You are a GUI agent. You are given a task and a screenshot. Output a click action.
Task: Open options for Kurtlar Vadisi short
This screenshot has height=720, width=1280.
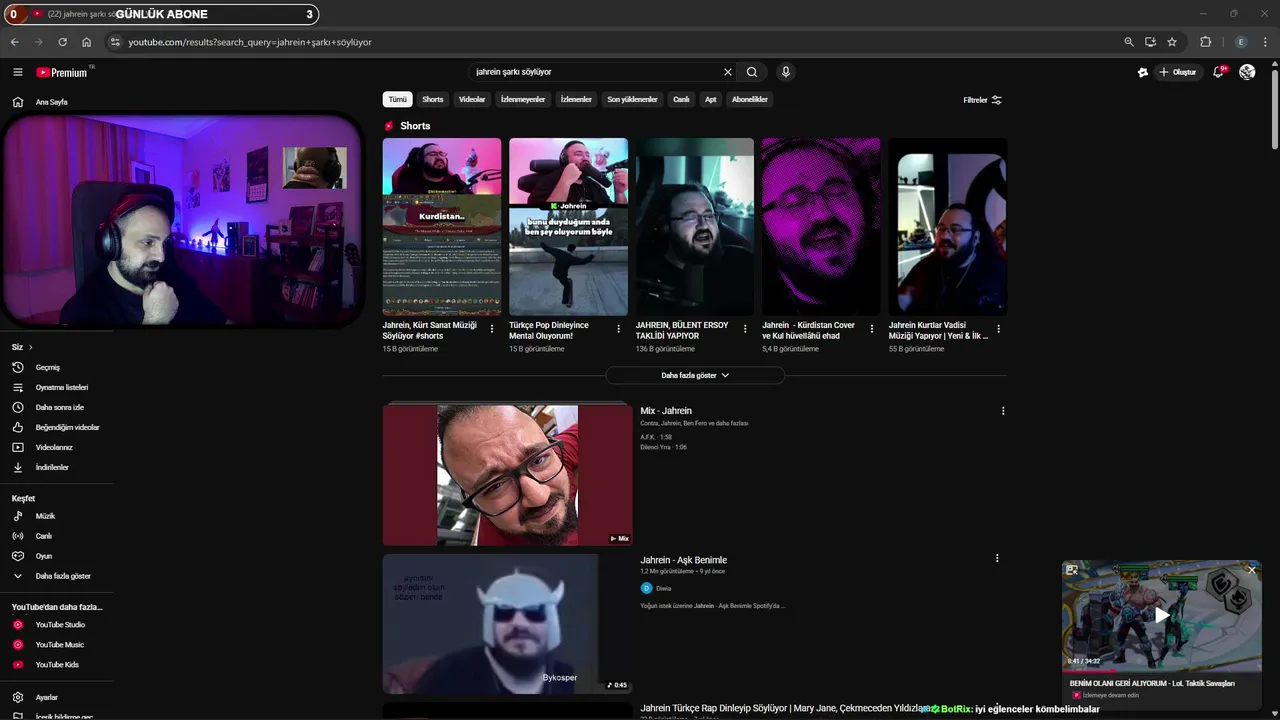(x=998, y=329)
